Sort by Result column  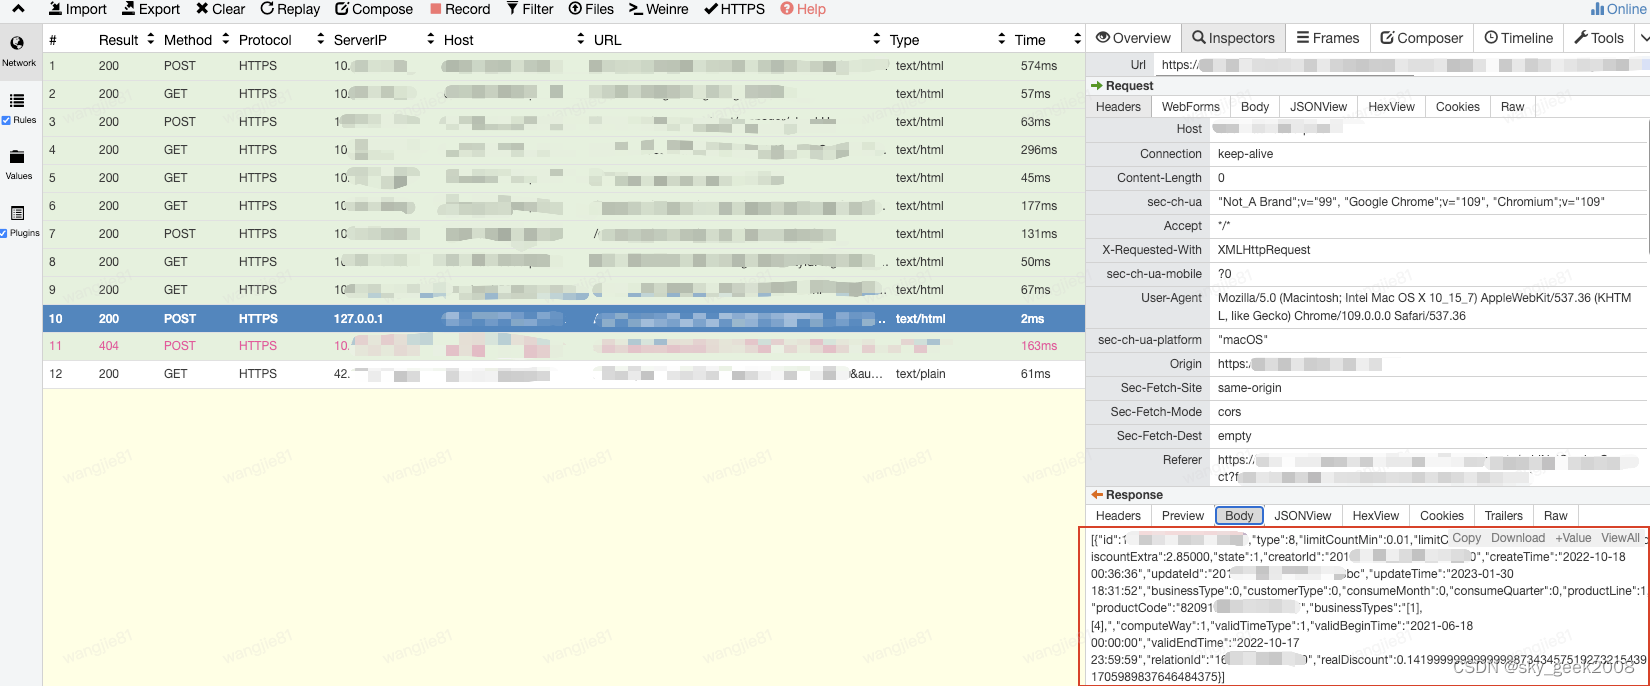coord(126,40)
